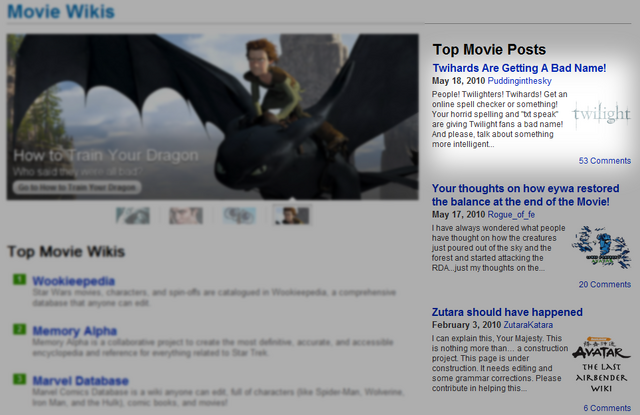Open the Memory Alpha wiki link
Image resolution: width=640 pixels, height=415 pixels.
click(75, 331)
